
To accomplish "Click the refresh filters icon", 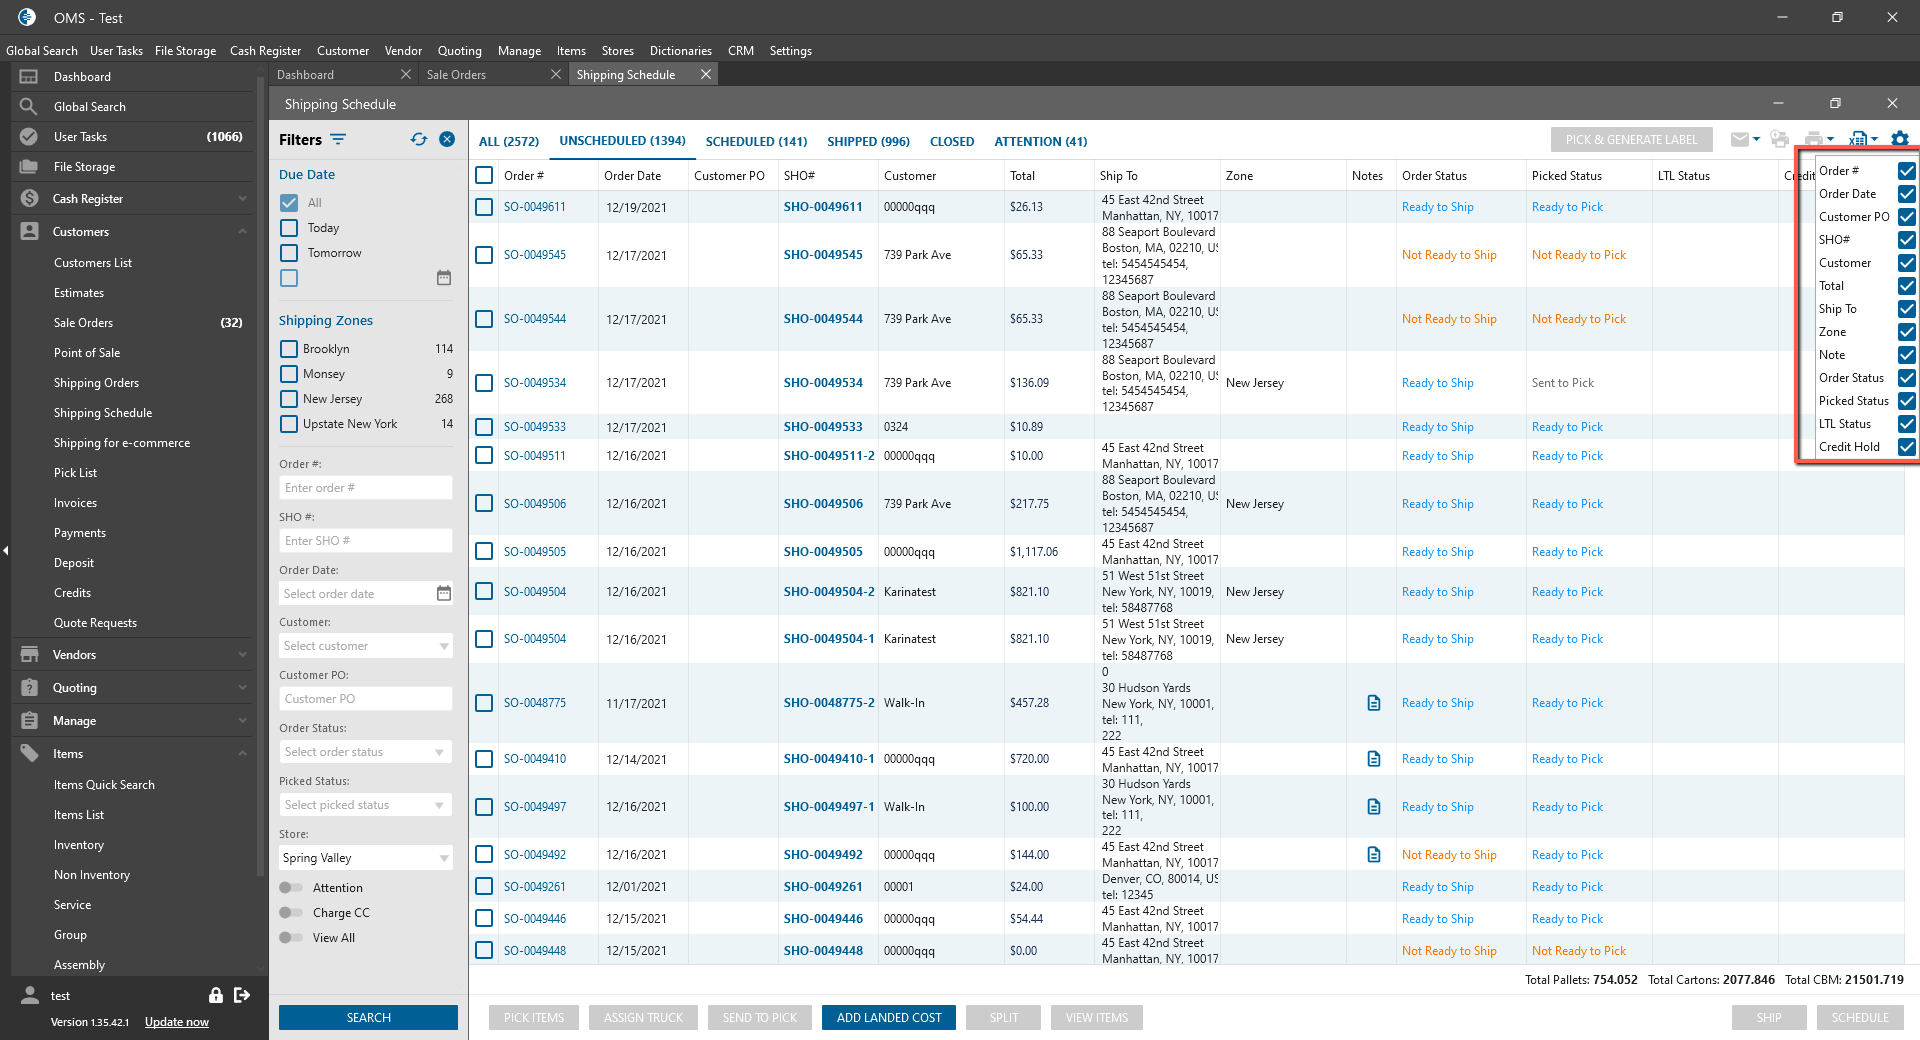I will (418, 140).
